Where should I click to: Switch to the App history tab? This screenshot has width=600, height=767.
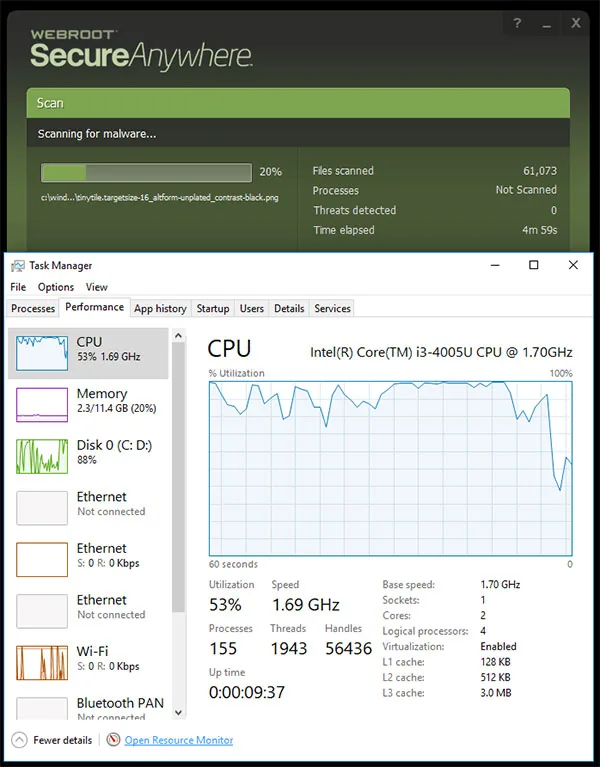160,308
